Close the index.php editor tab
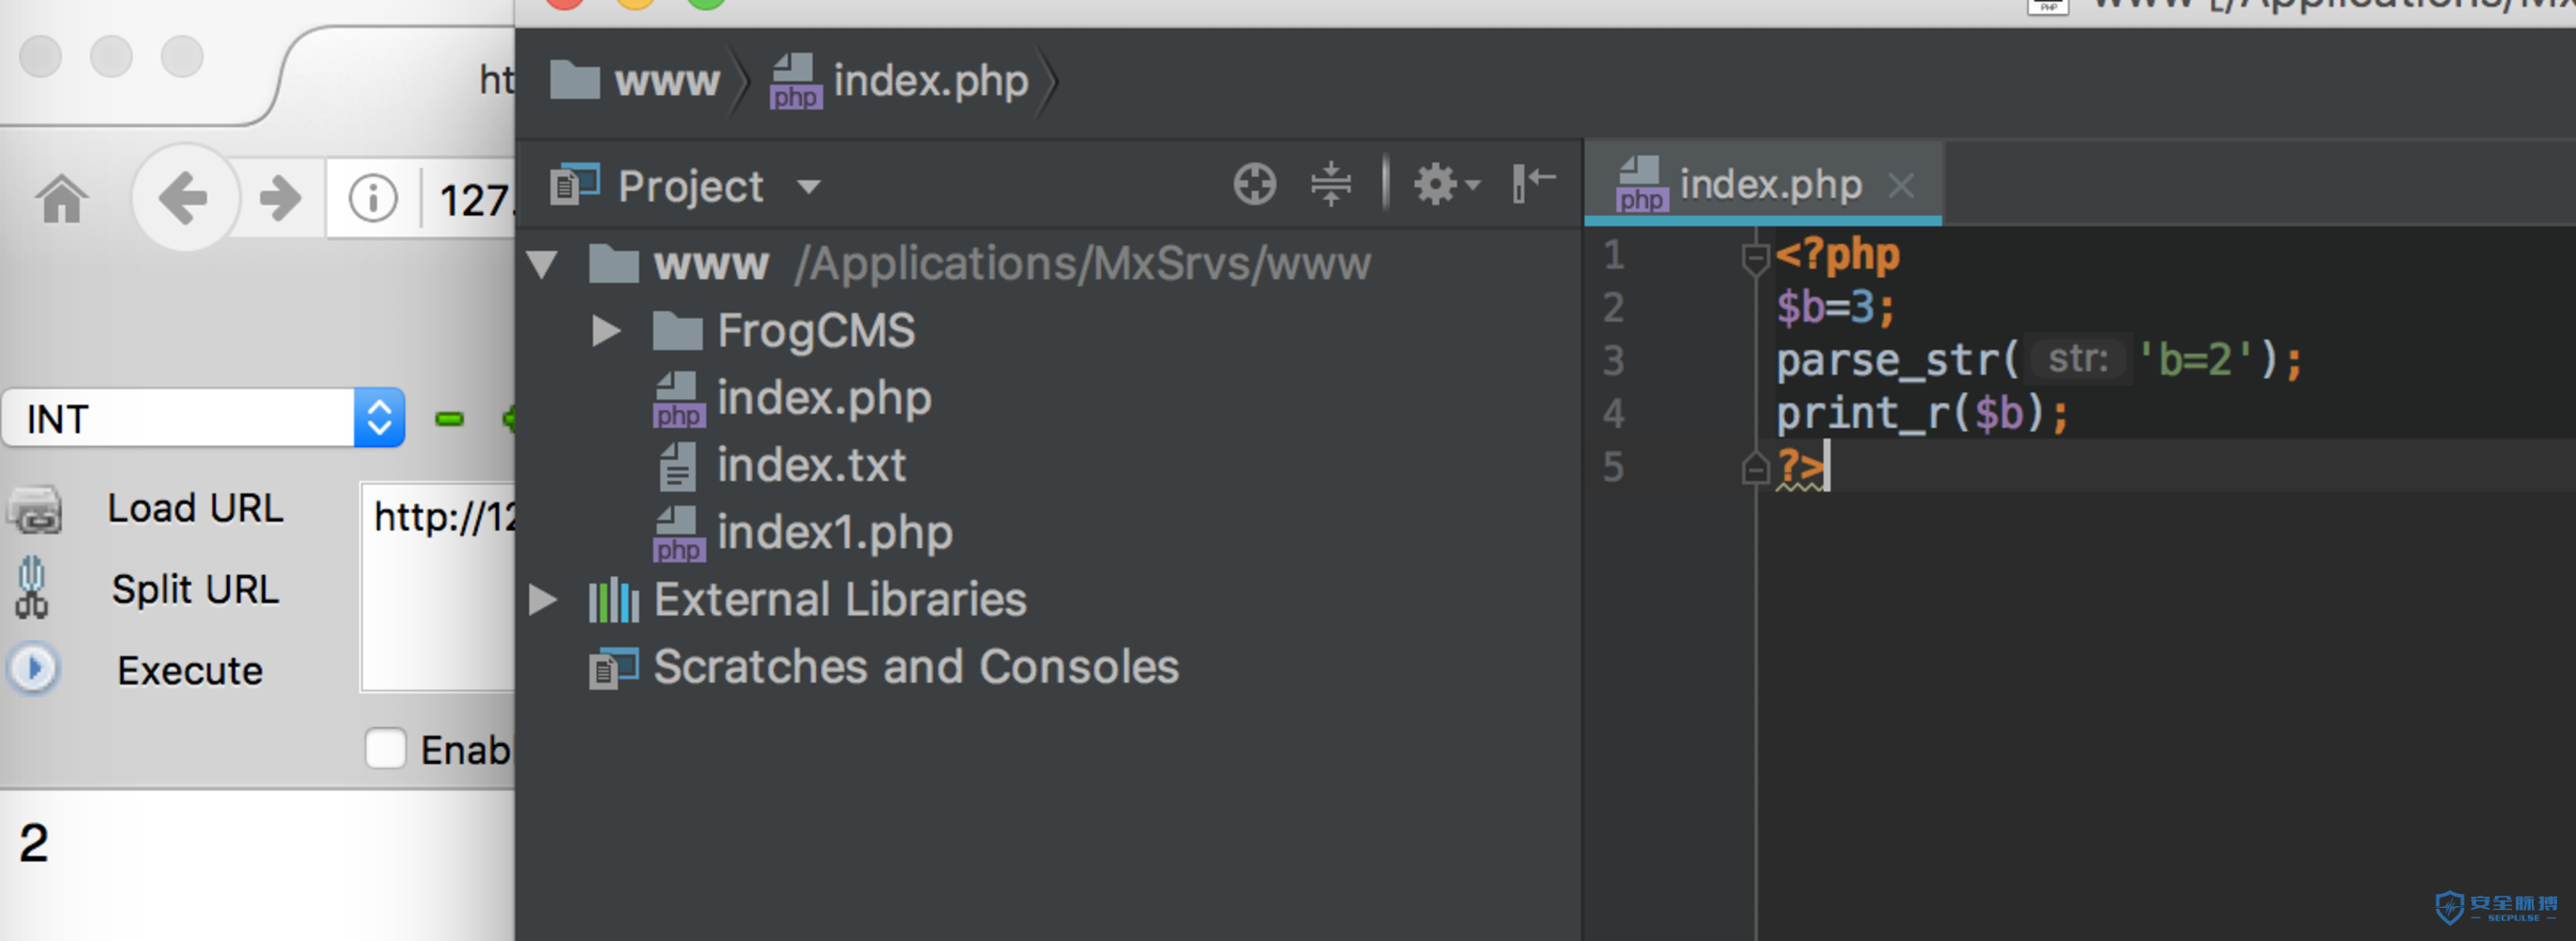 pos(1901,186)
